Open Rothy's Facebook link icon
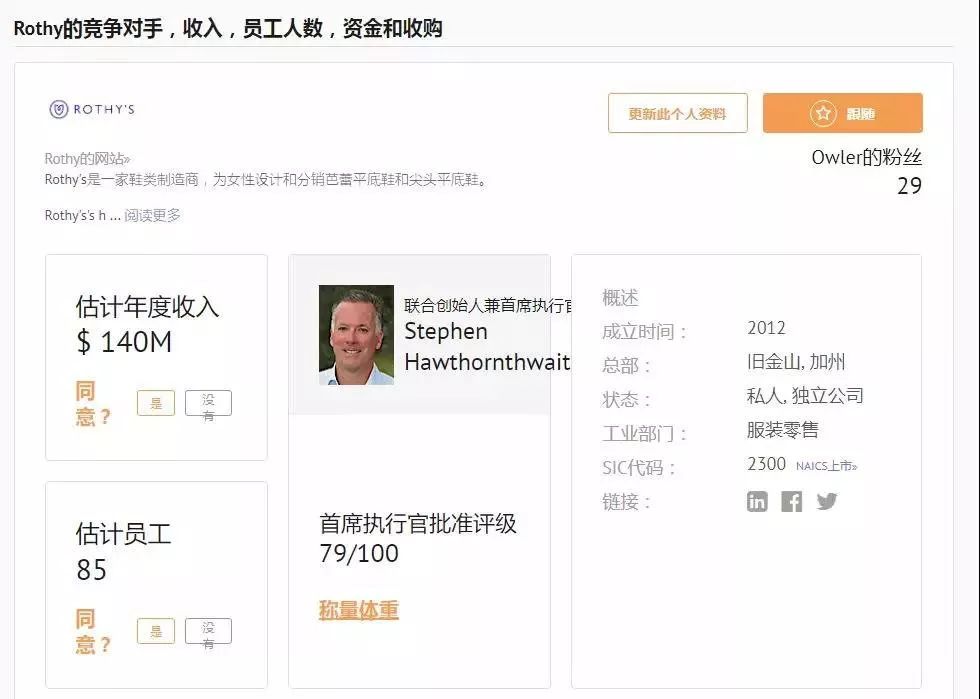This screenshot has height=699, width=980. pyautogui.click(x=792, y=501)
